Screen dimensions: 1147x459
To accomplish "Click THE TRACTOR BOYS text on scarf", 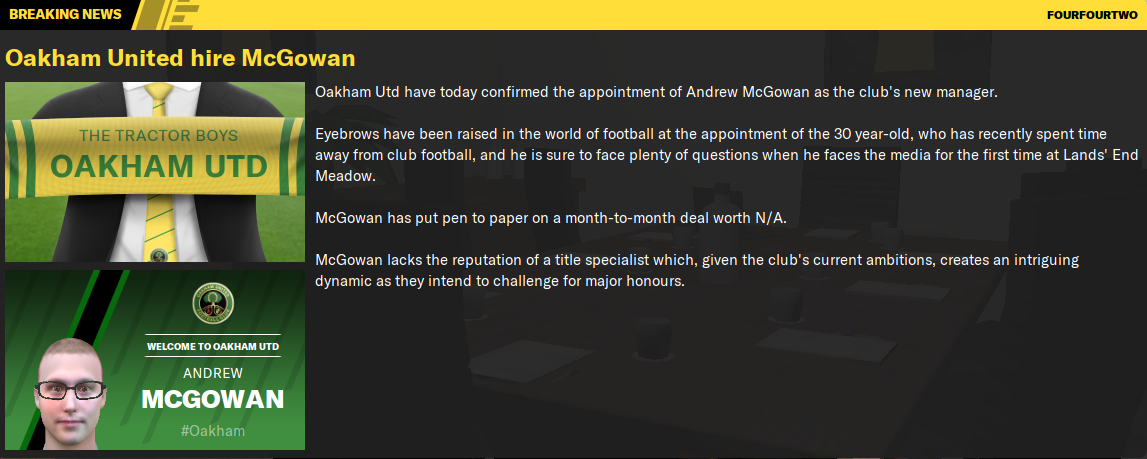I will pos(158,135).
